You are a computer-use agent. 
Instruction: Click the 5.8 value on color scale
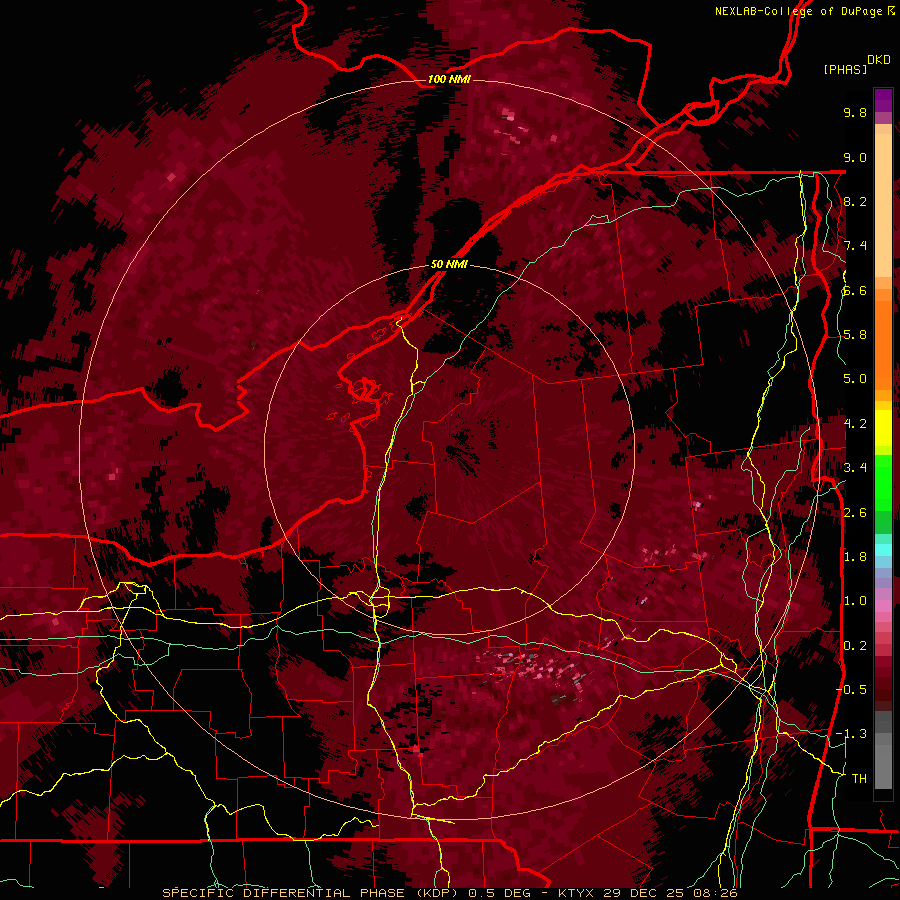click(855, 335)
